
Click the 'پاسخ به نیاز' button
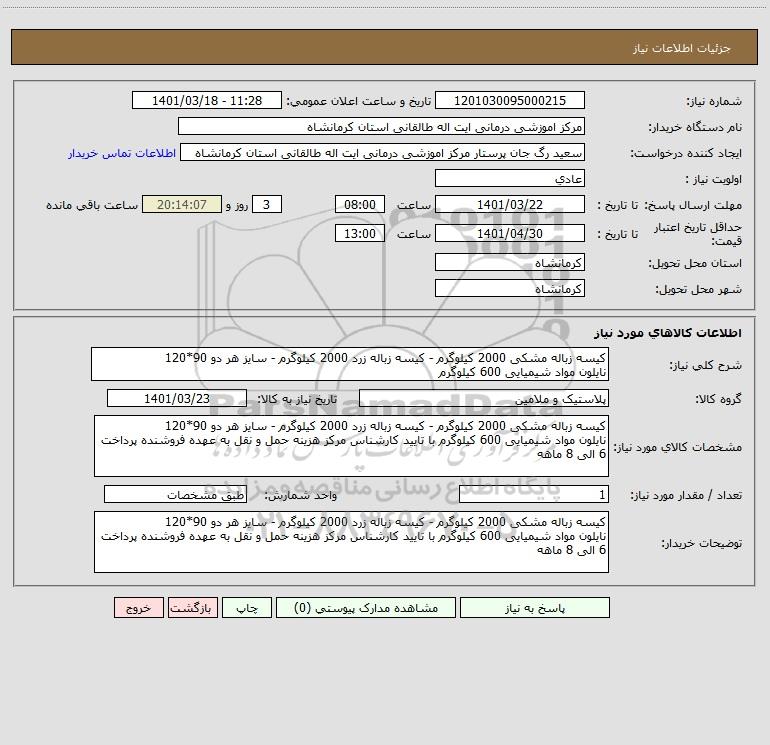[x=535, y=608]
